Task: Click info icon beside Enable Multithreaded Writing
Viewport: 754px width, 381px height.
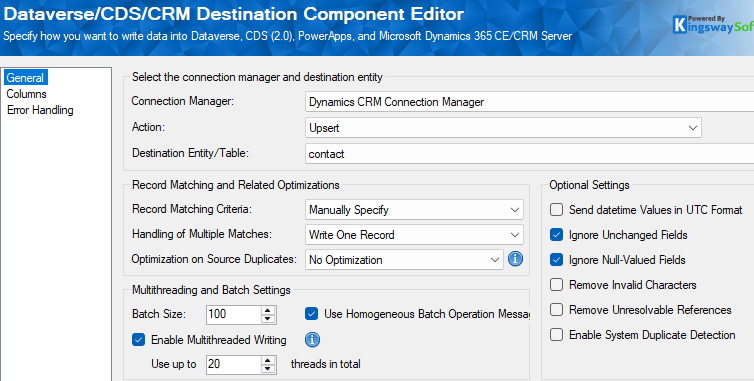Action: (x=313, y=340)
